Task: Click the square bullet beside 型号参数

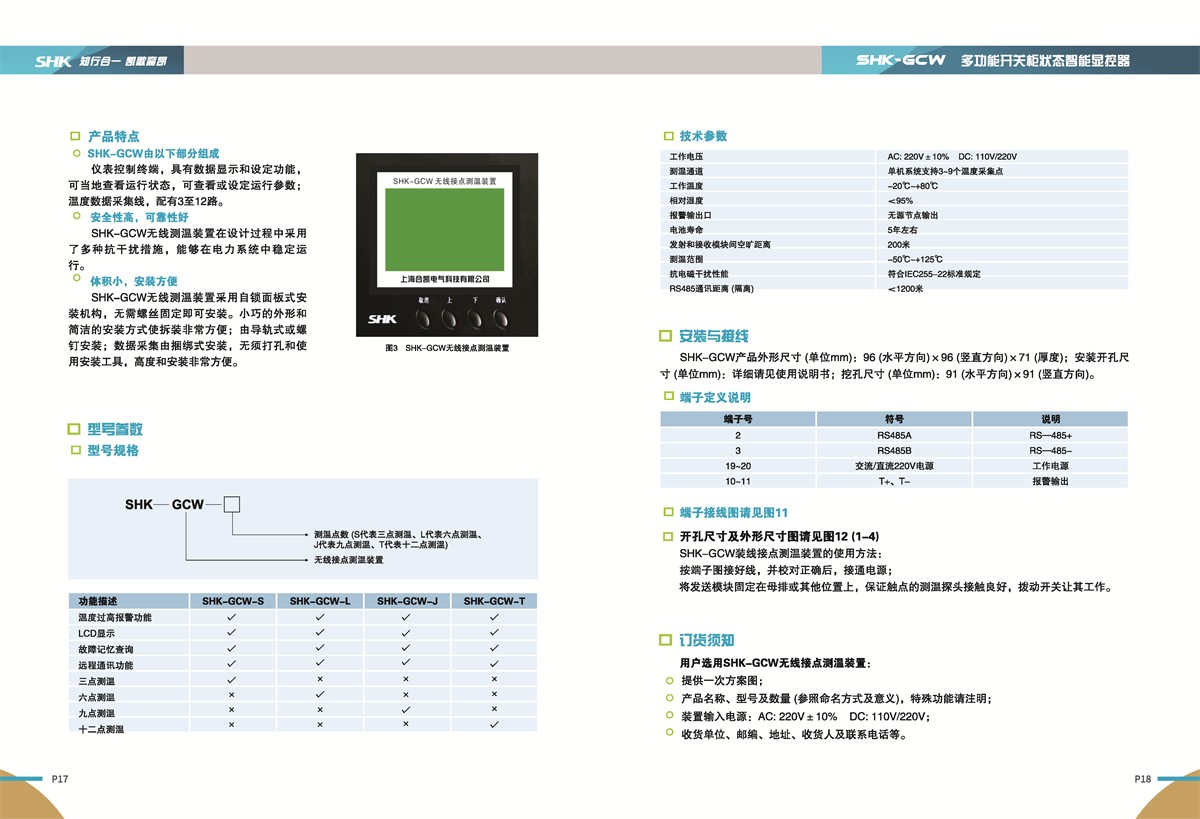Action: point(73,428)
